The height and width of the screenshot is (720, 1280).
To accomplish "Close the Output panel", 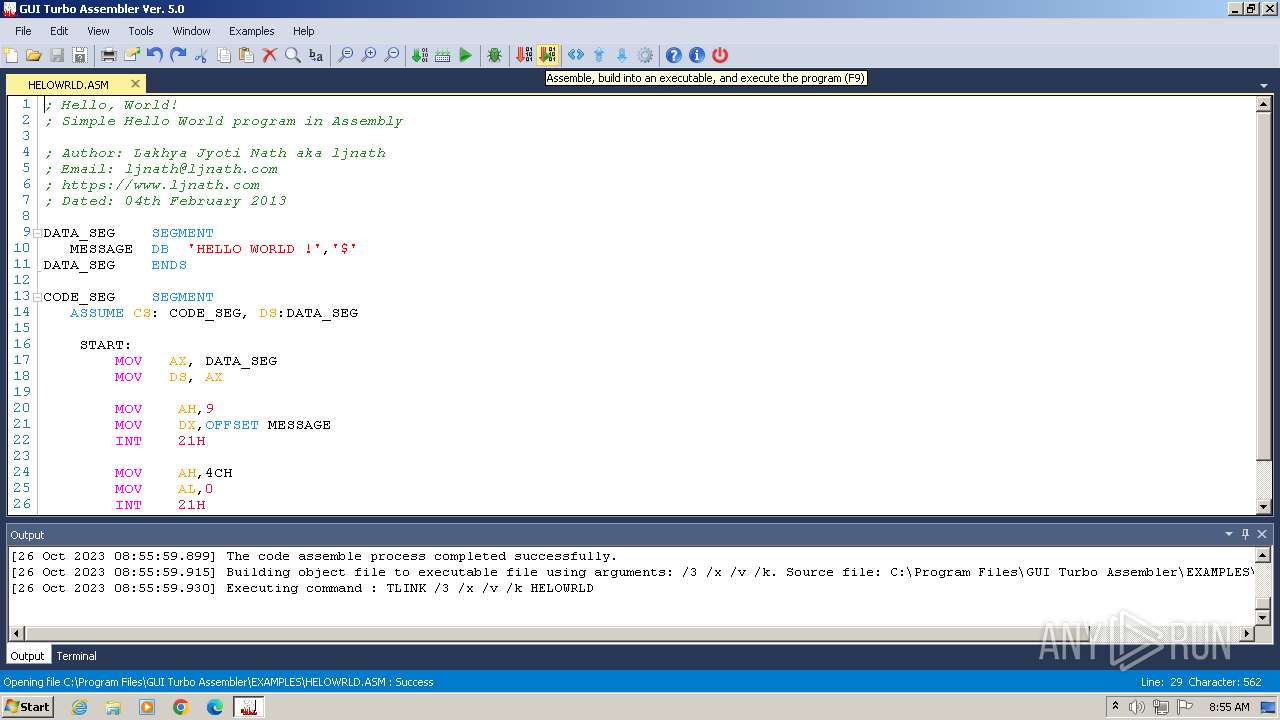I will (x=1262, y=534).
